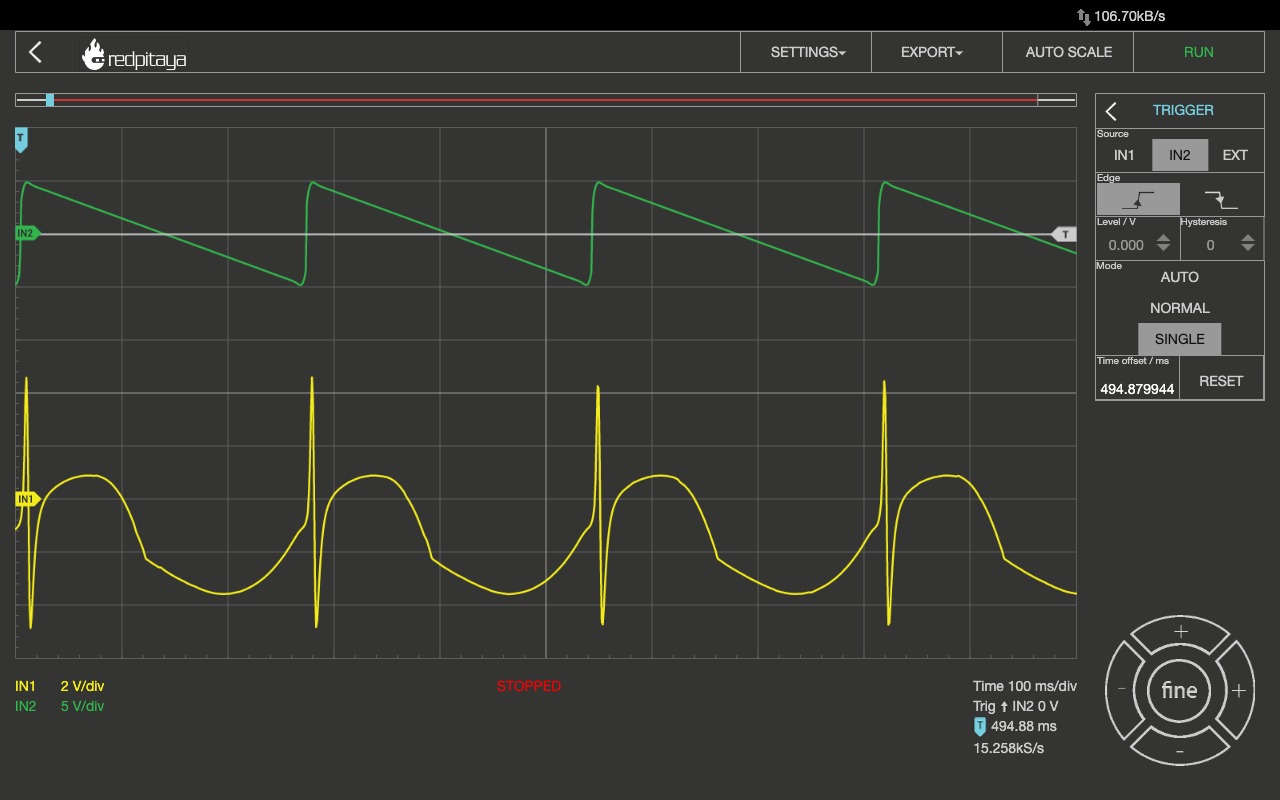Click the Time 100 ms/div readout

1025,686
